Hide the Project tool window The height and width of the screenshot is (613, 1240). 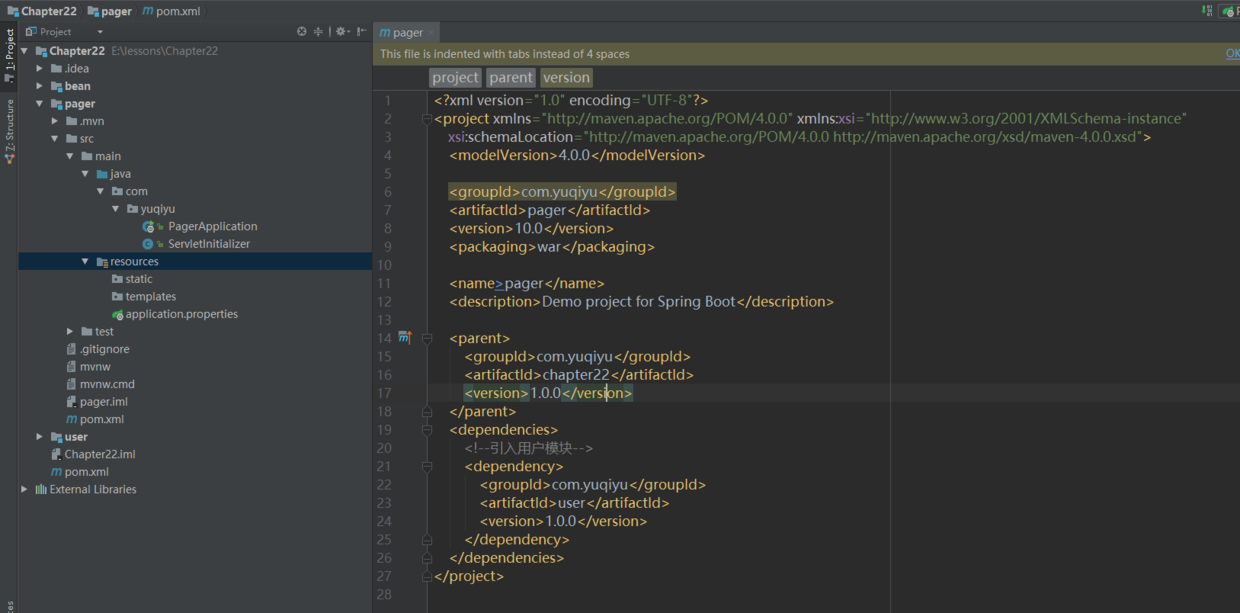[x=361, y=32]
